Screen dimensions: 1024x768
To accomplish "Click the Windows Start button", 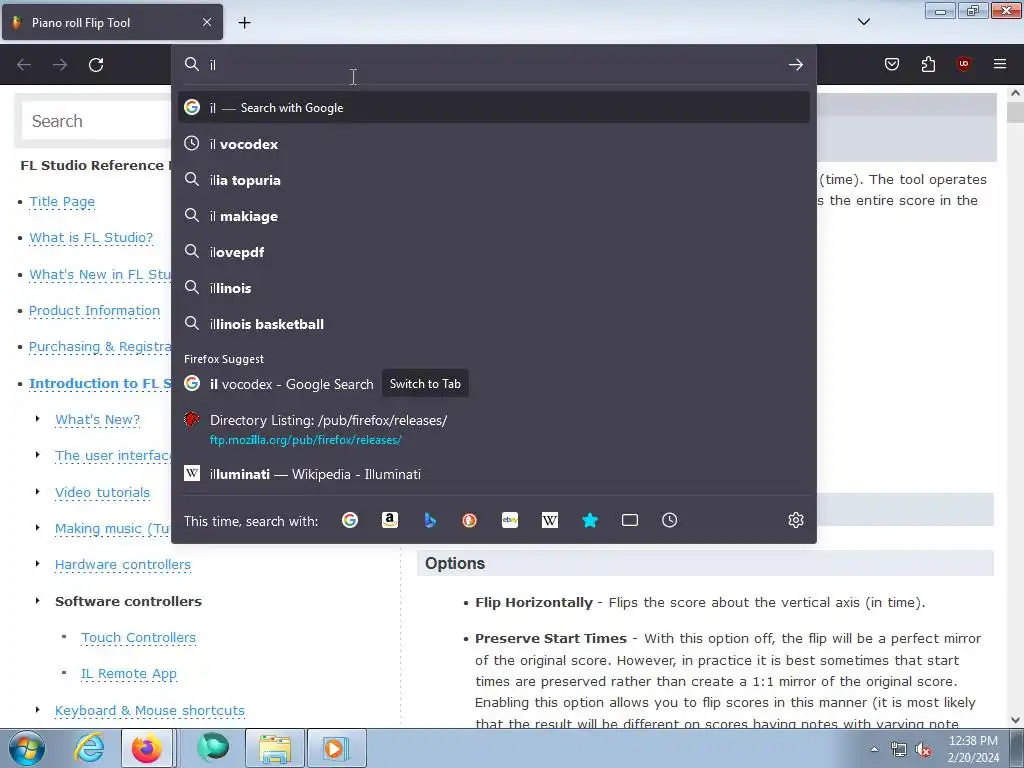I will 27,748.
